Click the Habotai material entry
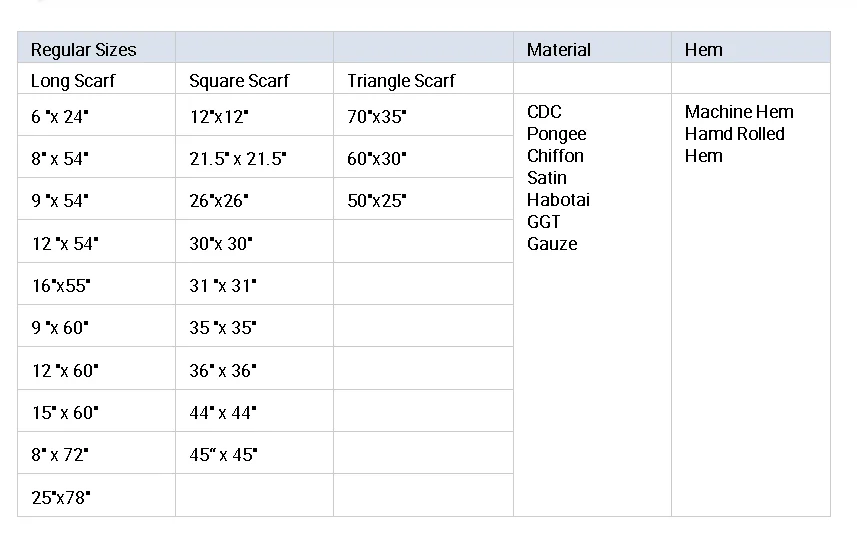 point(558,200)
